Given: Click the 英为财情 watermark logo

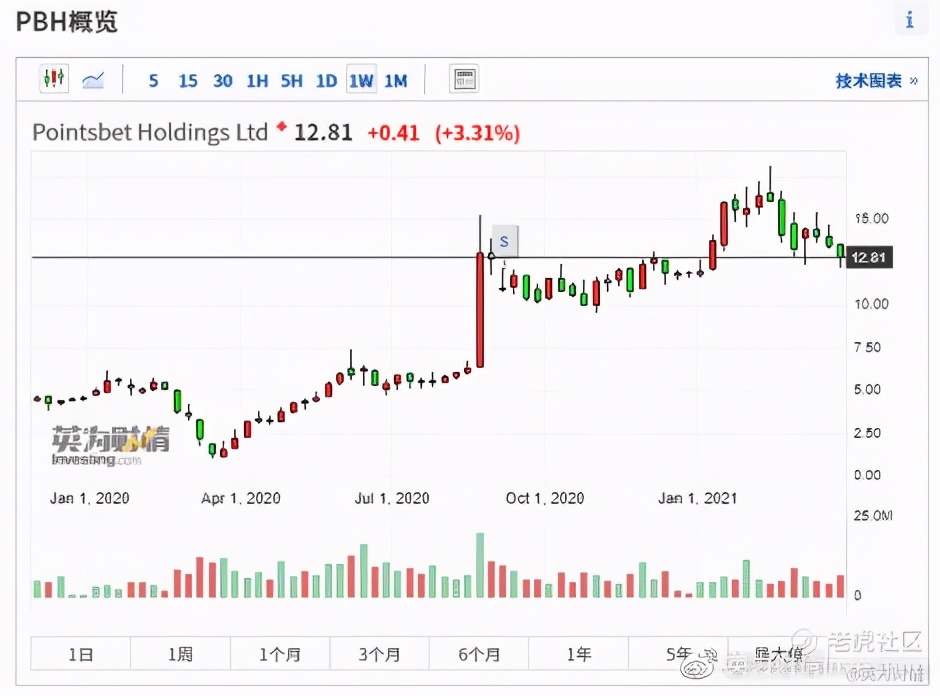Looking at the screenshot, I should coord(111,440).
